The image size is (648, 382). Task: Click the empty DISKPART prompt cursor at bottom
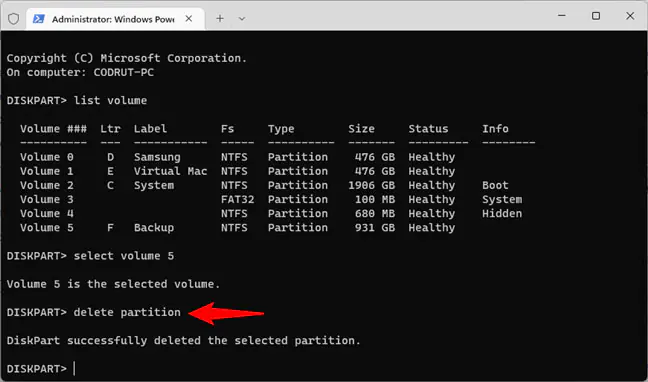coord(74,368)
